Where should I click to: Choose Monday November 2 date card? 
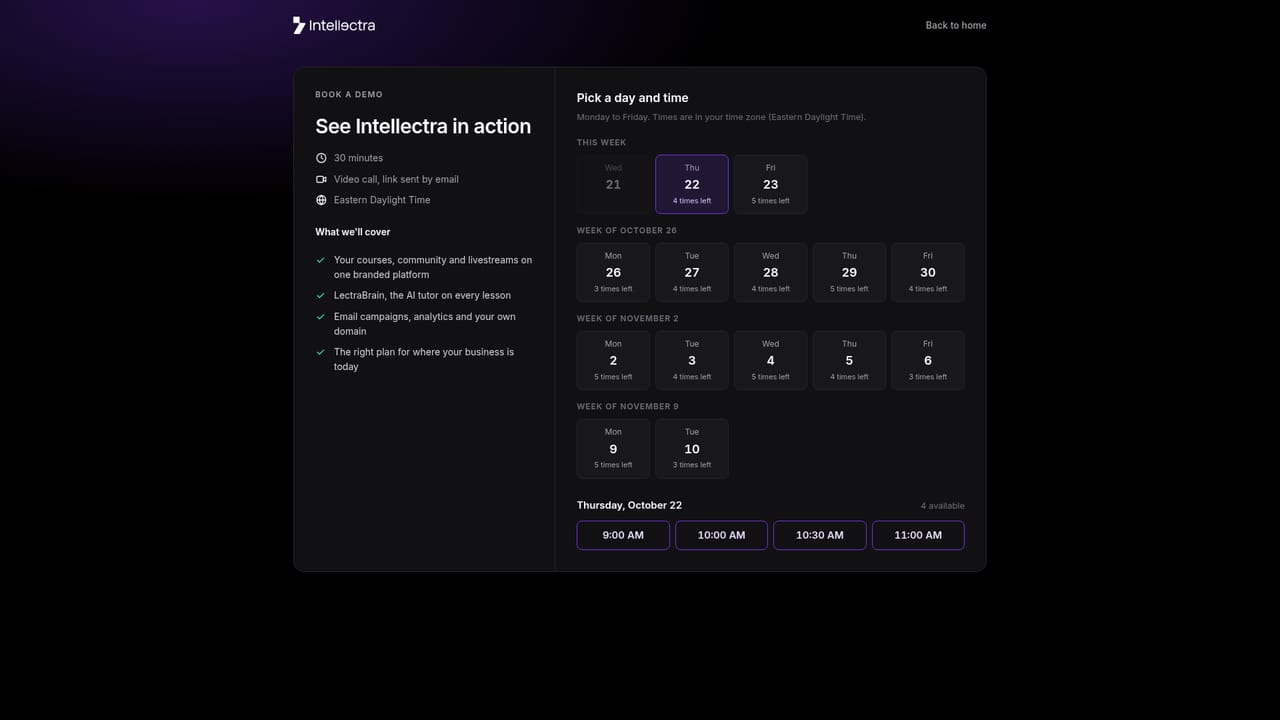613,360
